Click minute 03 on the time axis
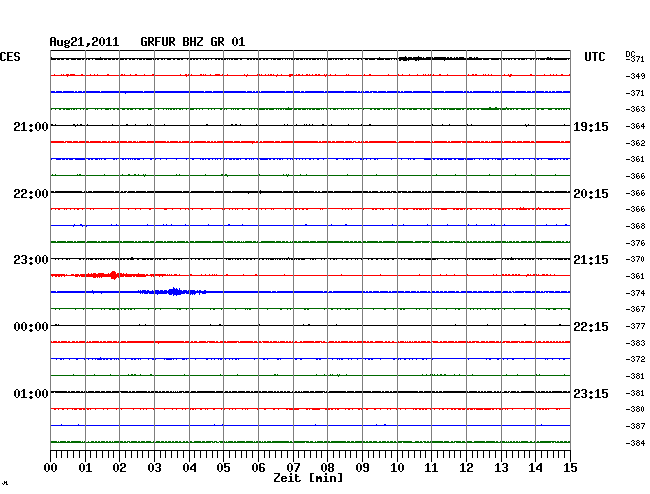This screenshot has width=650, height=494. [x=154, y=468]
